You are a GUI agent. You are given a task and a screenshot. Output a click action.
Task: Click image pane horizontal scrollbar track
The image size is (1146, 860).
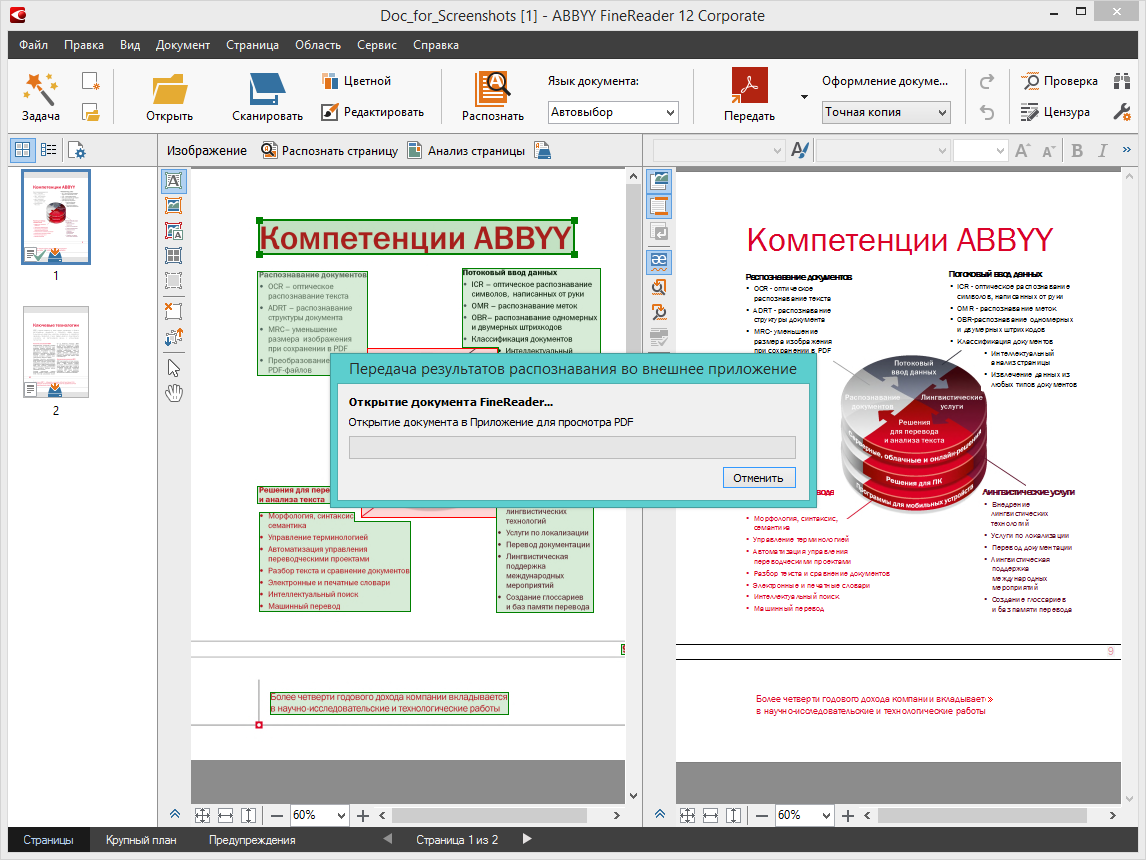click(x=498, y=815)
